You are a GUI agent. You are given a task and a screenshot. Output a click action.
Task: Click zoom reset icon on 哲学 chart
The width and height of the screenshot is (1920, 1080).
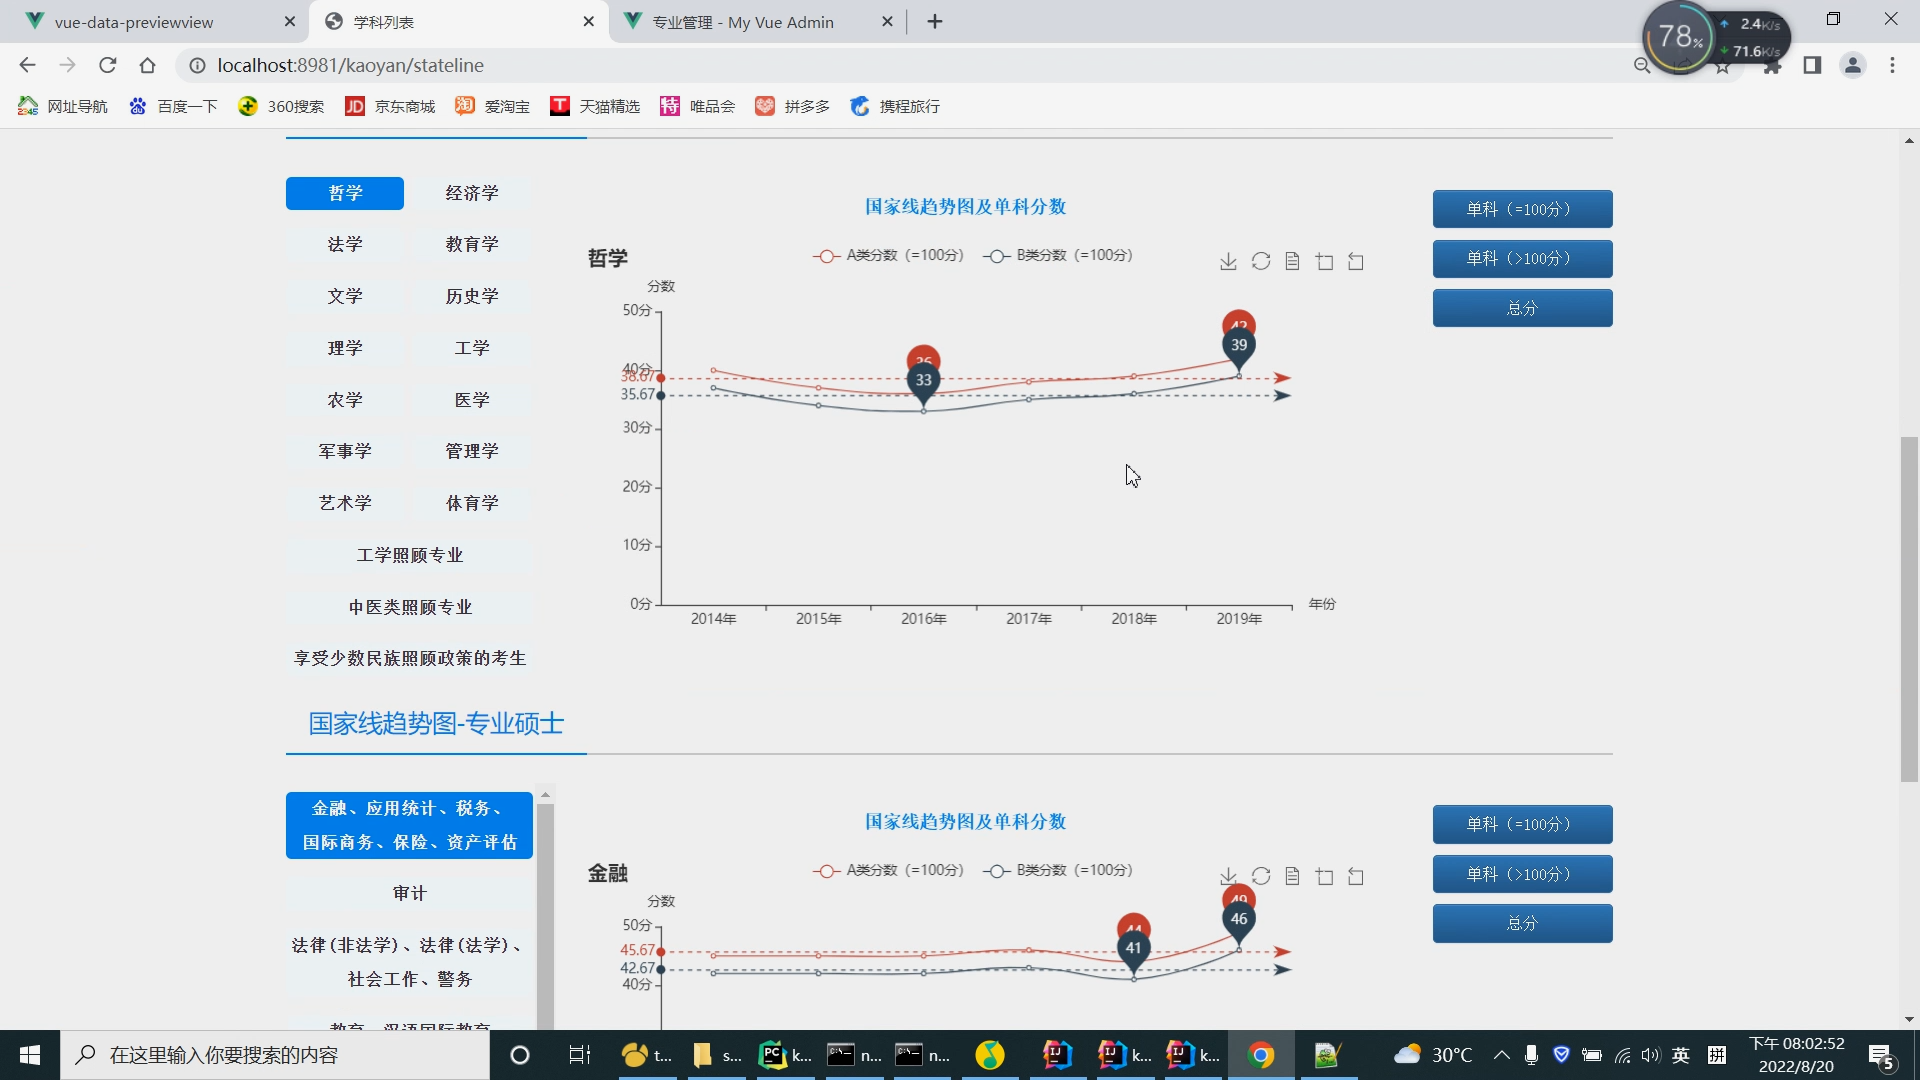click(1356, 261)
